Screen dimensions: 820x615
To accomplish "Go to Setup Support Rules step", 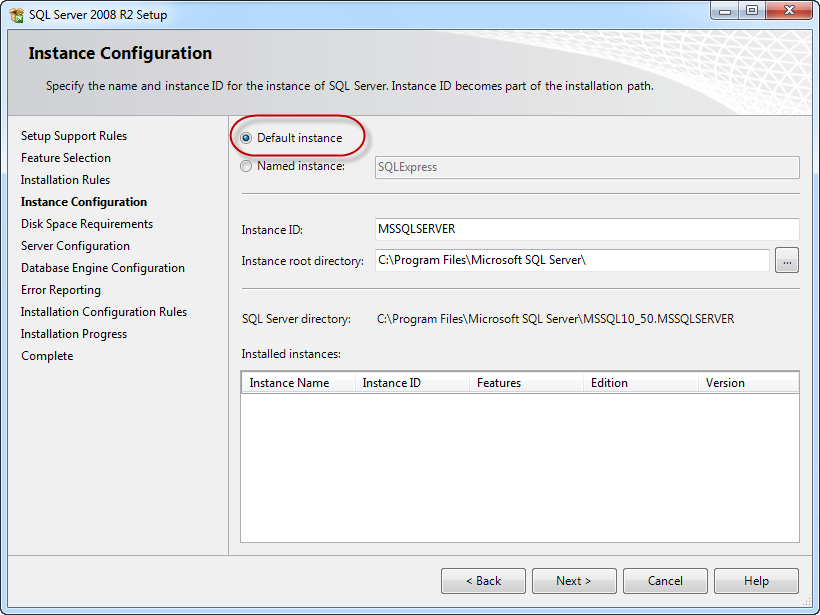I will pos(74,136).
